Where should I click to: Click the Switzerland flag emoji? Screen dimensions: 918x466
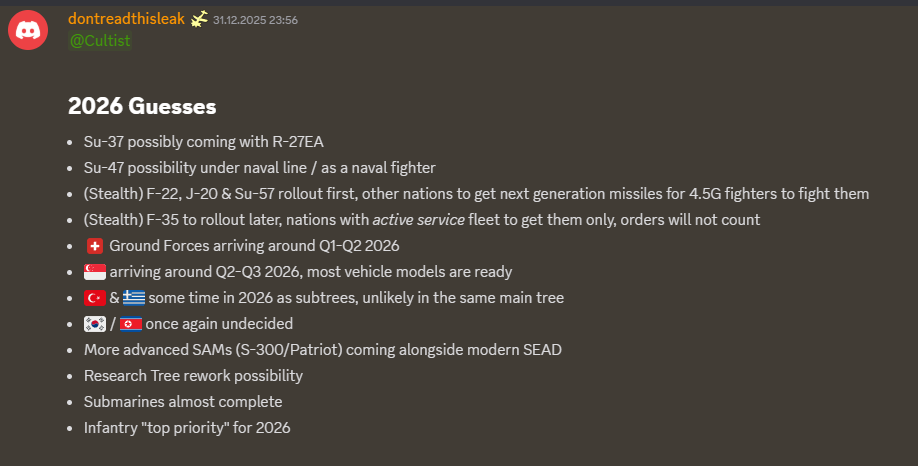[95, 246]
